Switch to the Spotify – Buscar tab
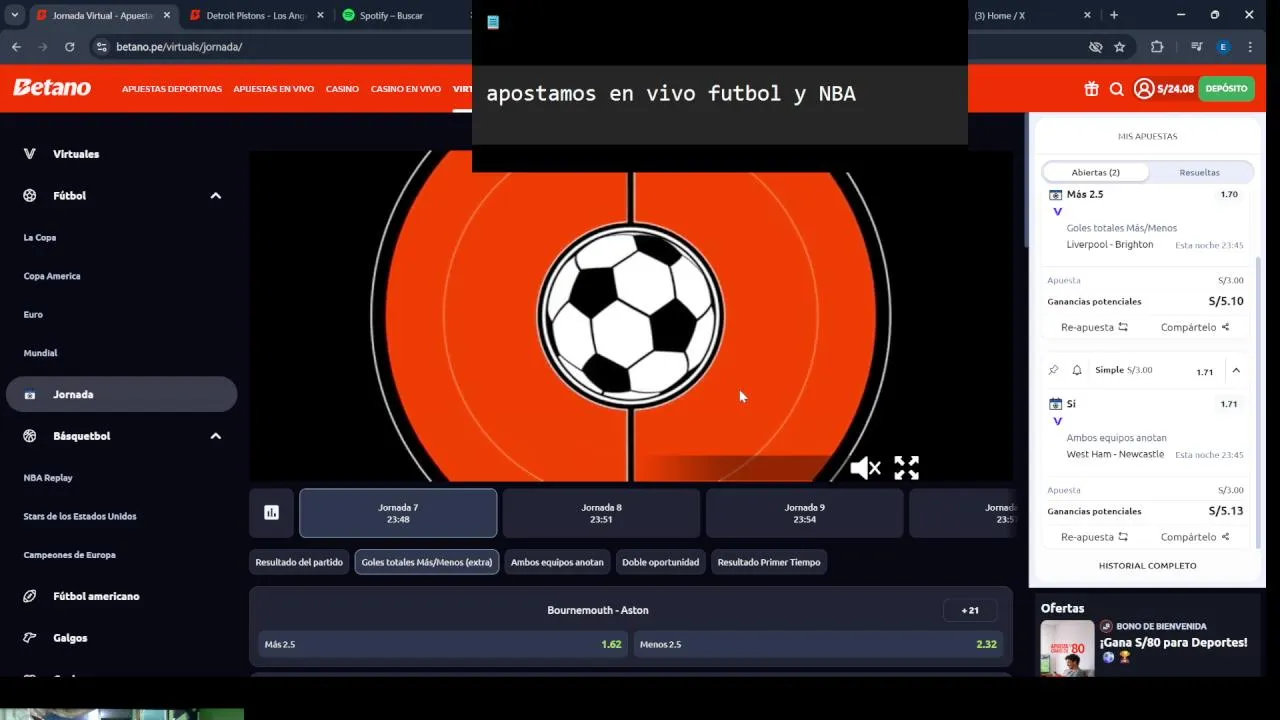 [x=391, y=15]
